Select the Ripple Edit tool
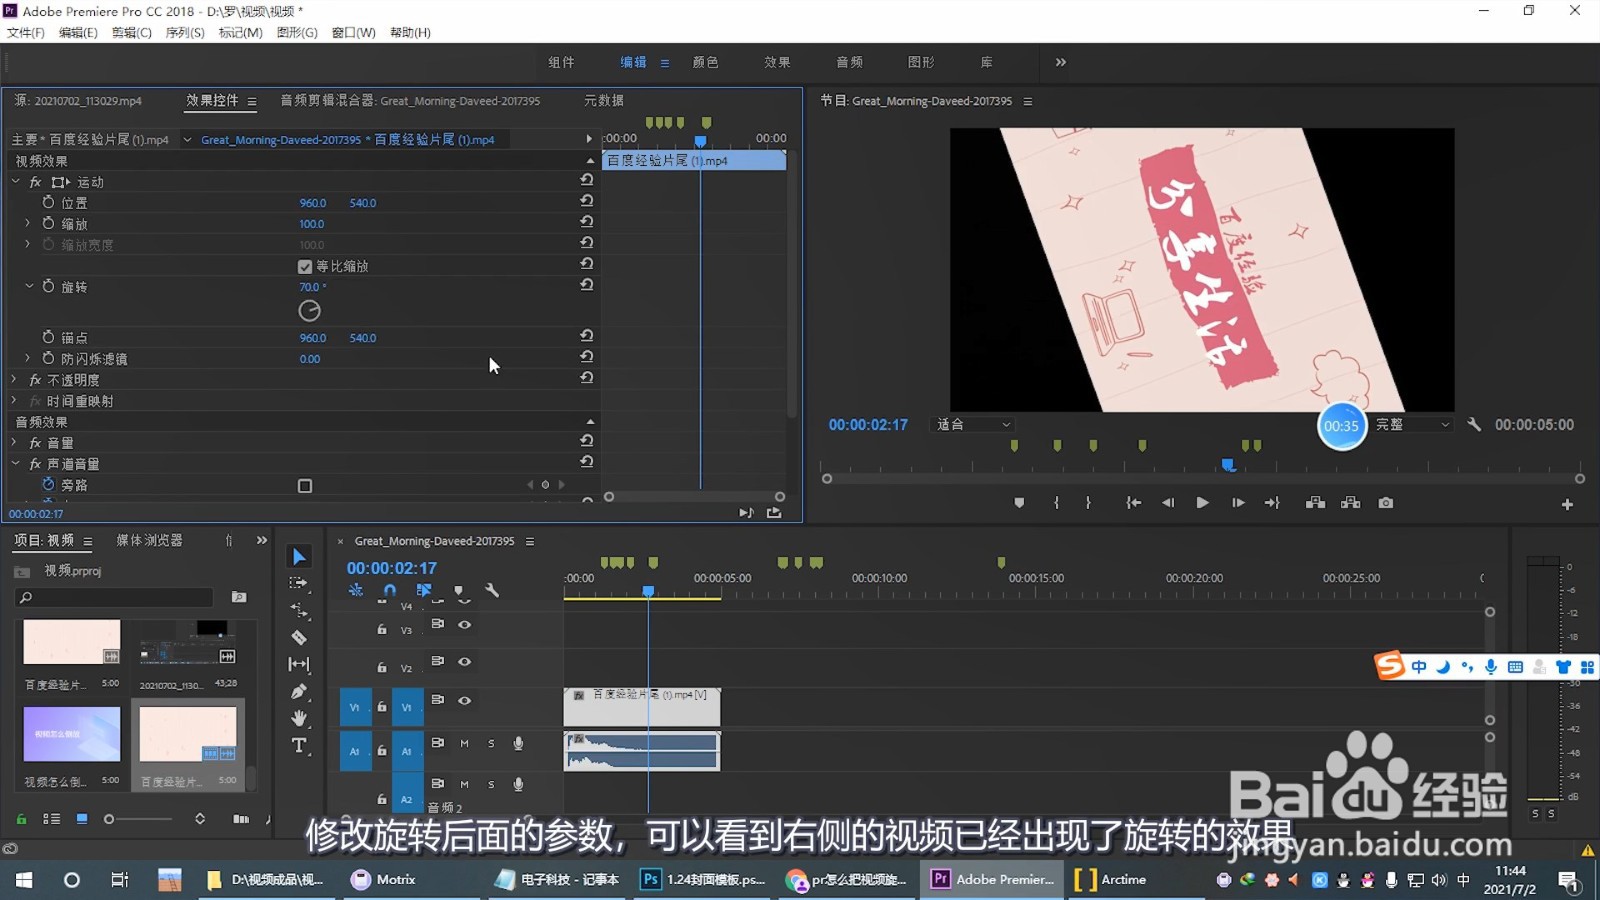Viewport: 1600px width, 900px height. click(x=298, y=609)
